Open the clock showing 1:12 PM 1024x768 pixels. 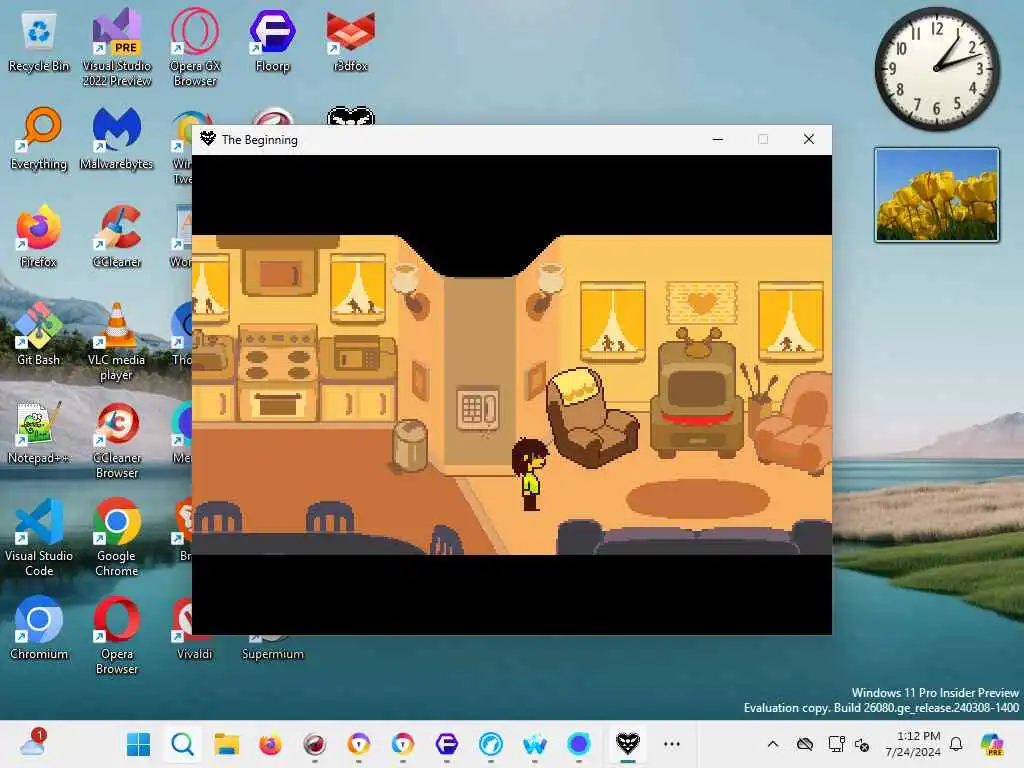(912, 744)
